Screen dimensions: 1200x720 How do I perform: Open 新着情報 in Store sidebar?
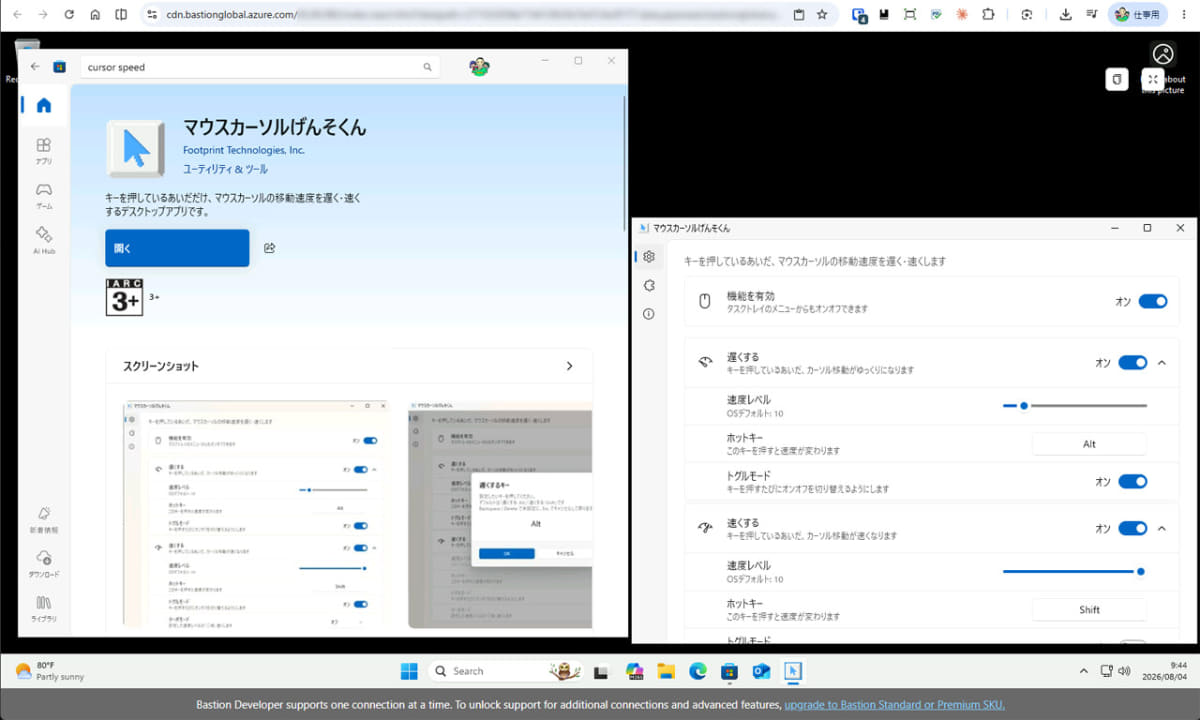tap(43, 519)
